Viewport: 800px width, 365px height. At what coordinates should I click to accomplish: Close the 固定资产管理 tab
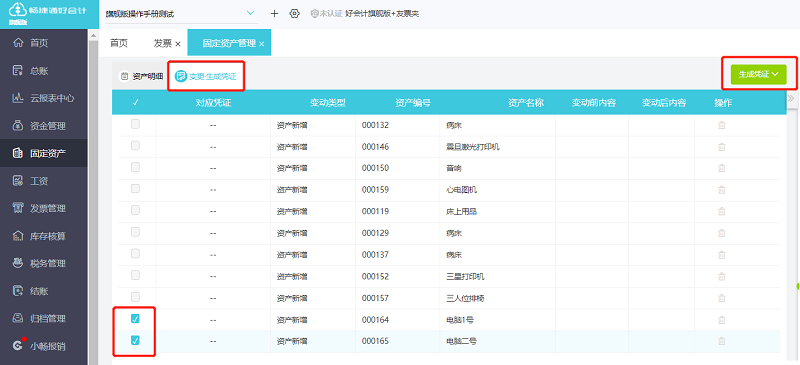[261, 44]
